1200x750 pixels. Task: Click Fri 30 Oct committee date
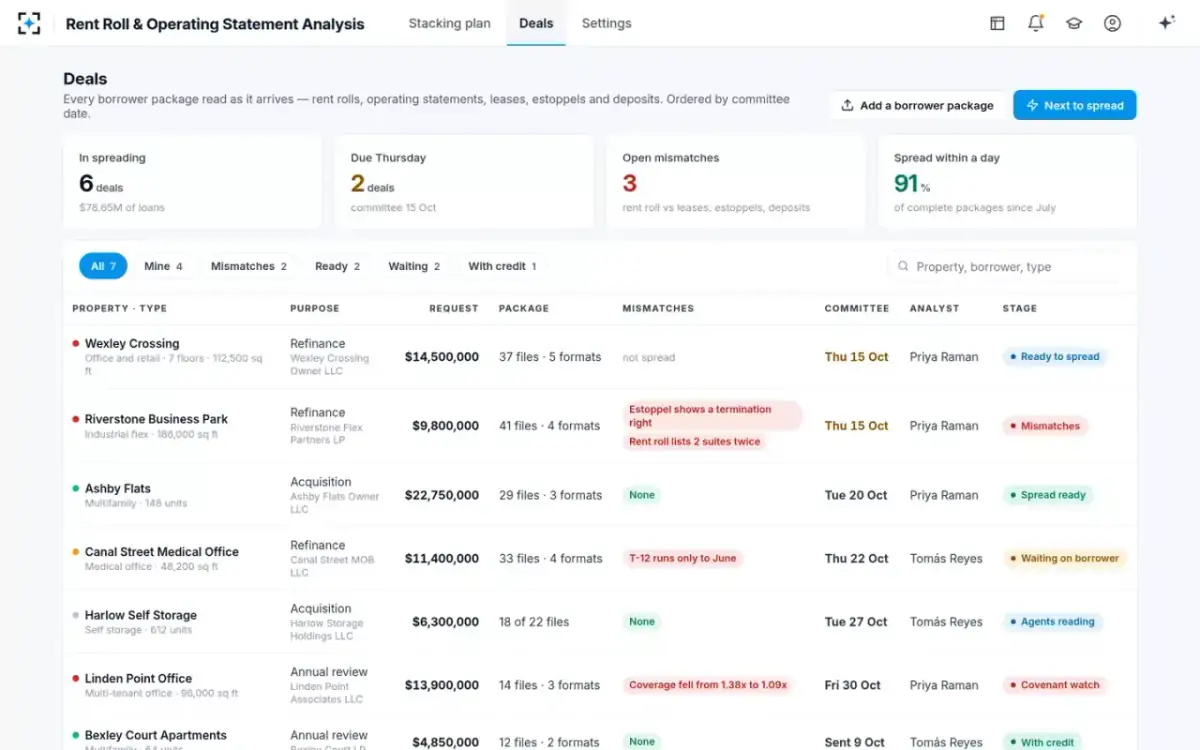click(853, 685)
